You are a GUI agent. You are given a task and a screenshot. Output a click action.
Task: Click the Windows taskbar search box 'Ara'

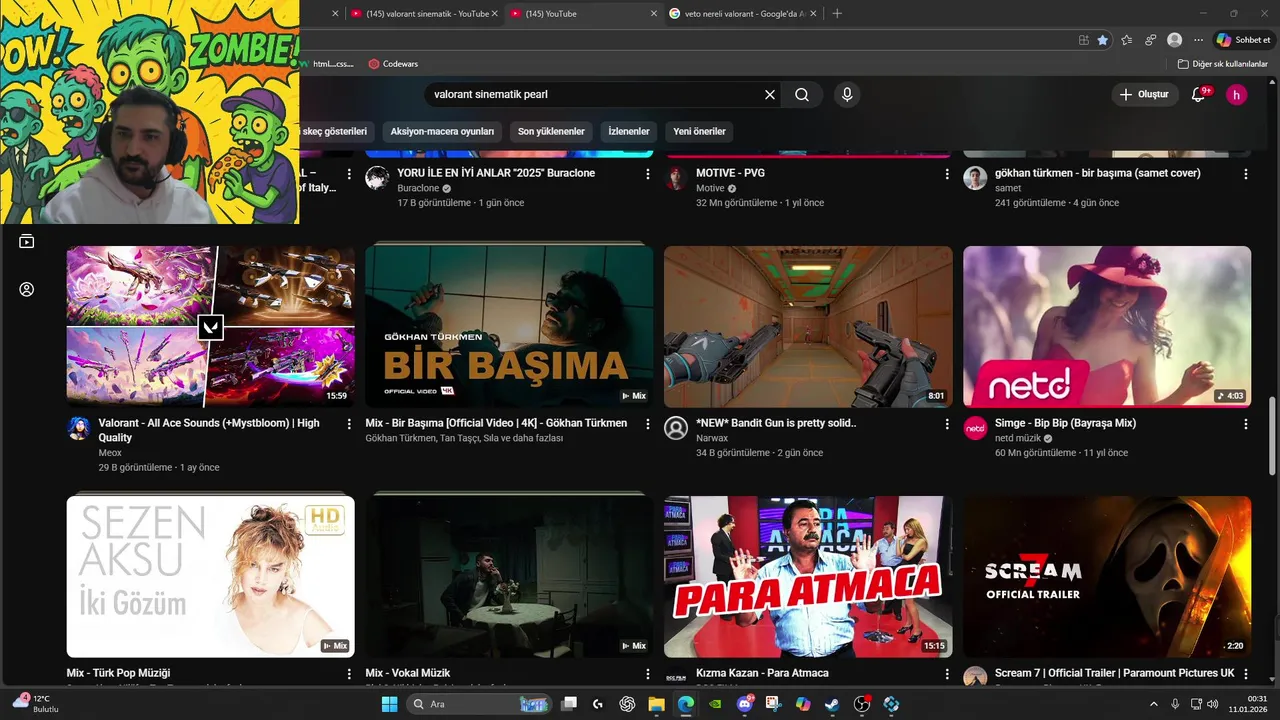[478, 704]
